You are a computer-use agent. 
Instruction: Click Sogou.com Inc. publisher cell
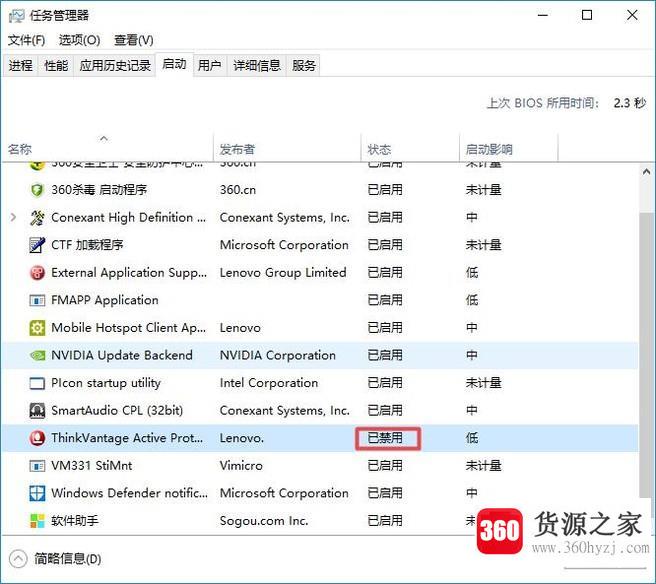264,521
